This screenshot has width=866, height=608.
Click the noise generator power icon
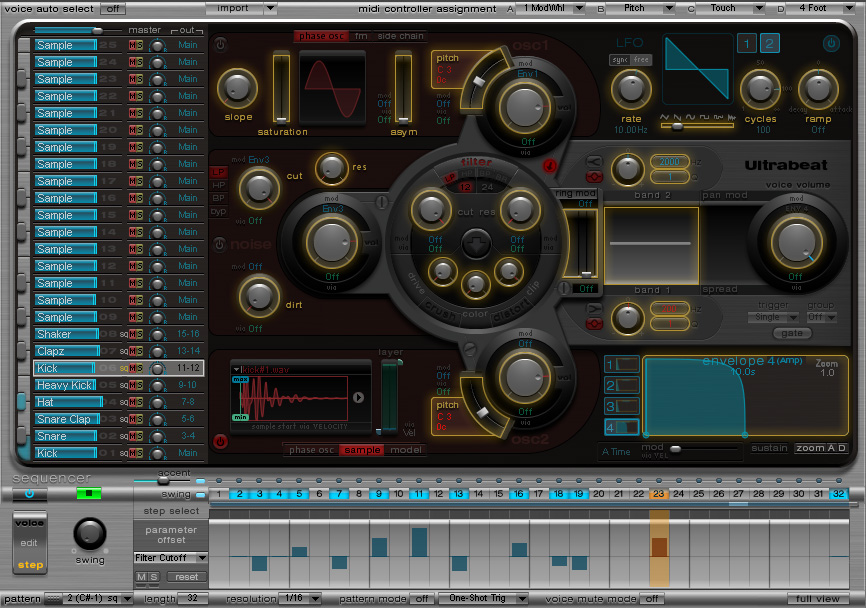pos(221,243)
